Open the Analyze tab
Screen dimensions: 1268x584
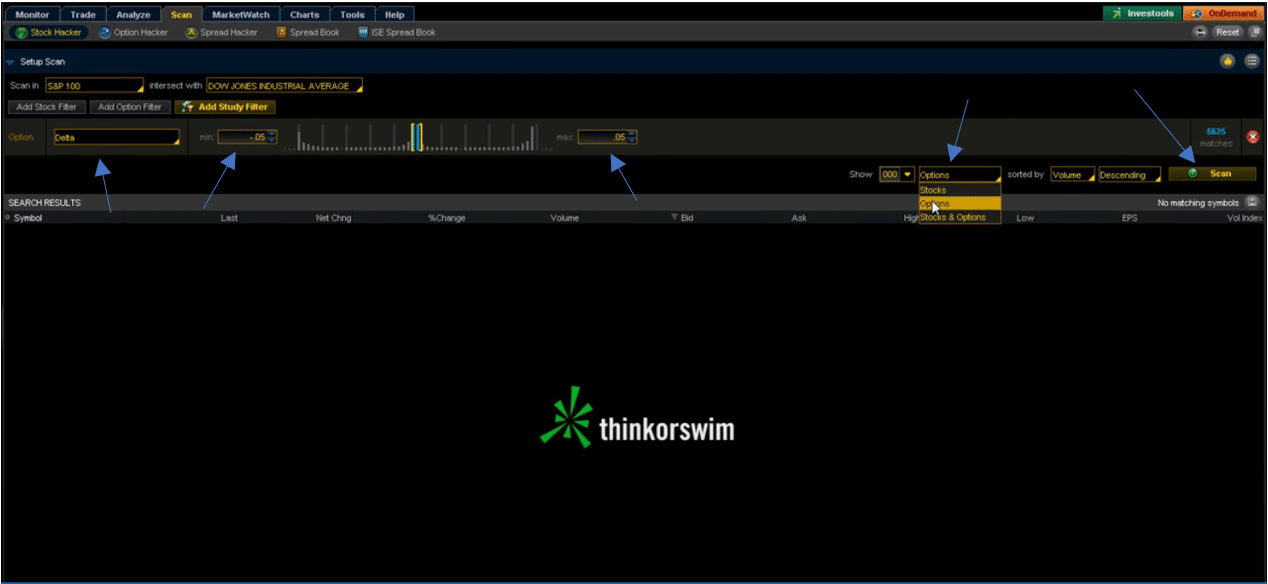(x=133, y=15)
